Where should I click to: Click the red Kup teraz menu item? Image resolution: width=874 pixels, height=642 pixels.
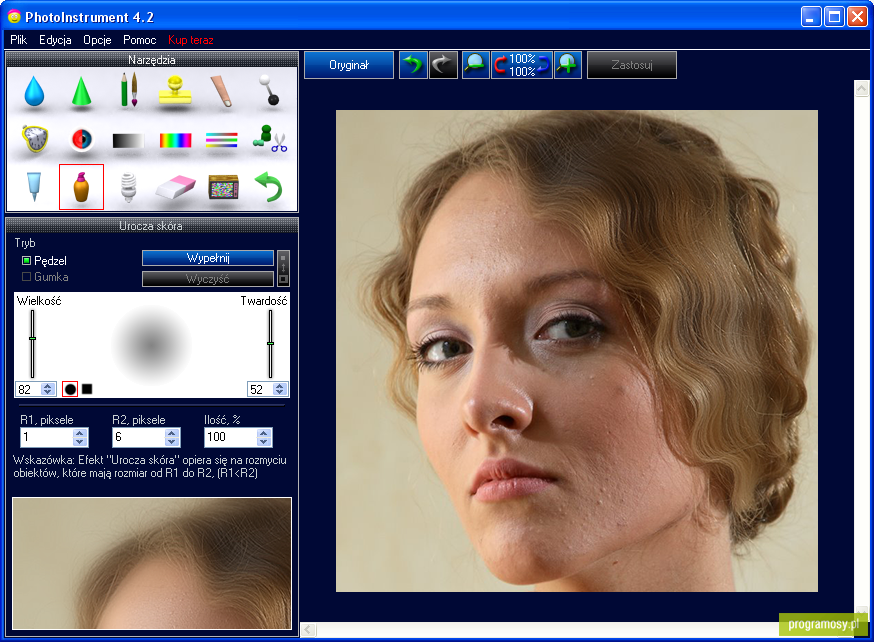191,40
